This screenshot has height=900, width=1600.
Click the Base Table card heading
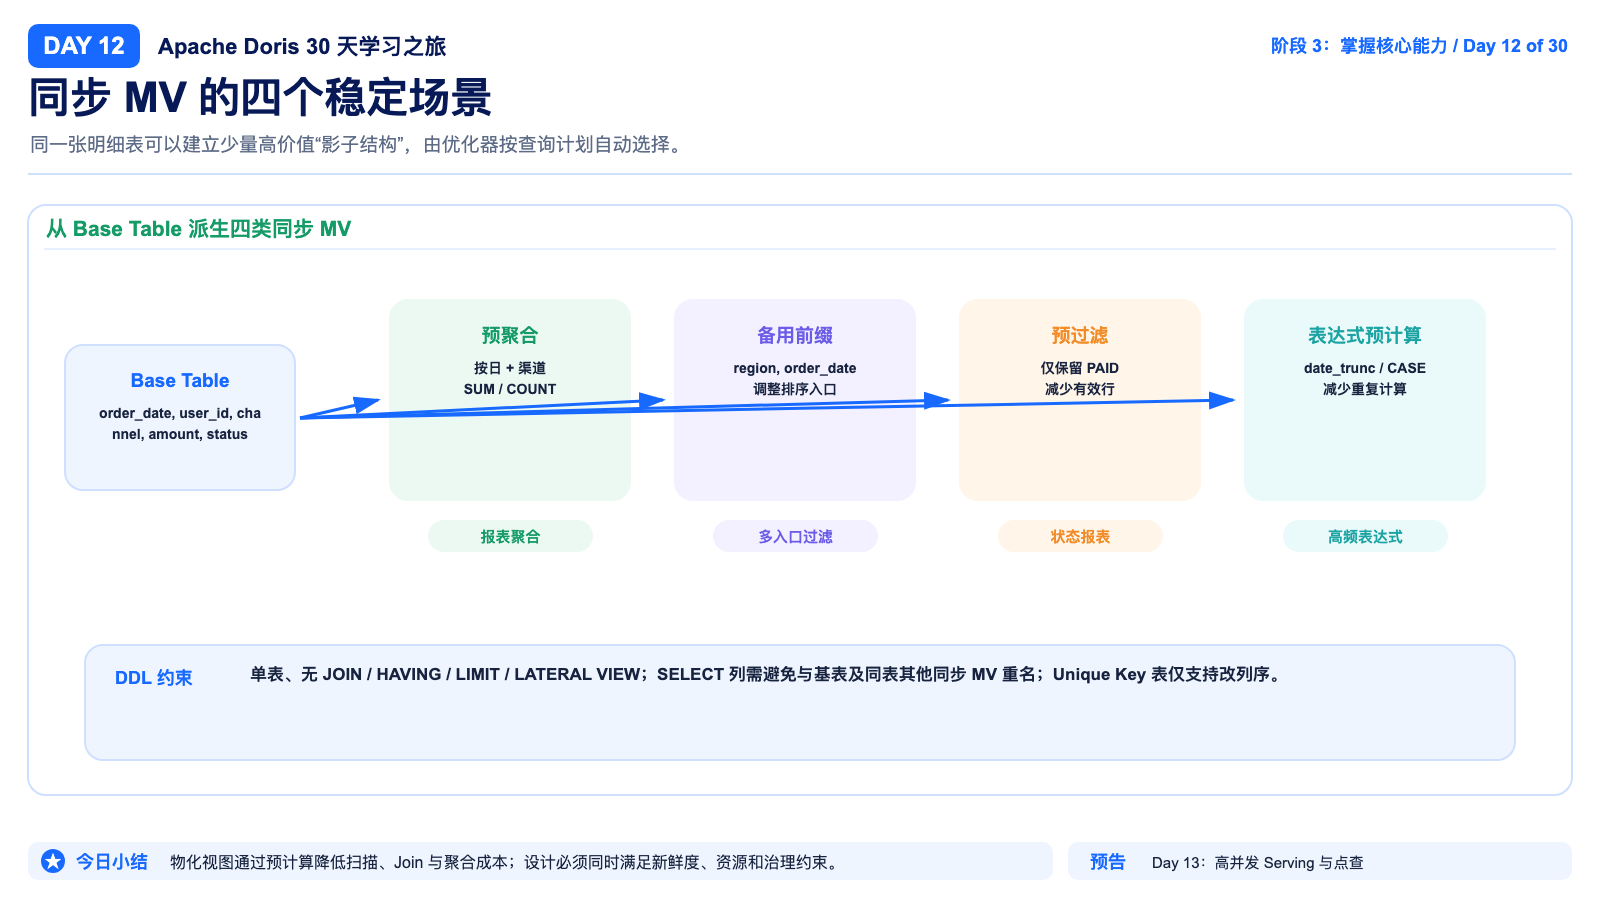[180, 380]
